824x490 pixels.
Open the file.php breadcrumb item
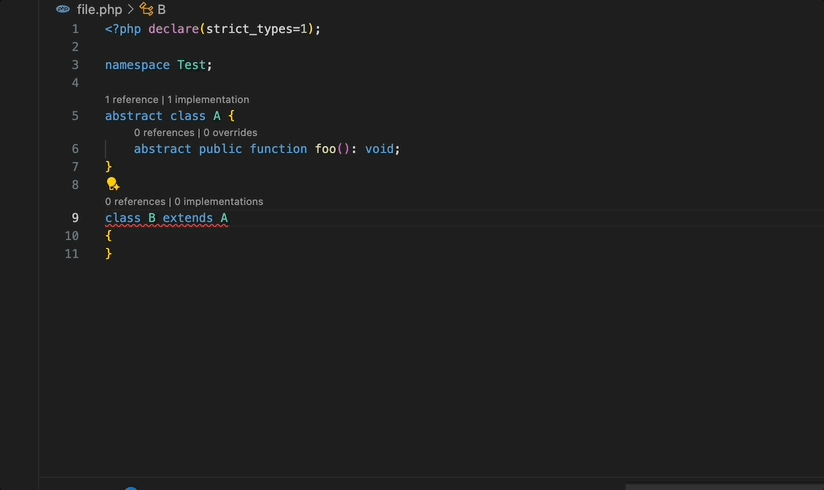99,9
